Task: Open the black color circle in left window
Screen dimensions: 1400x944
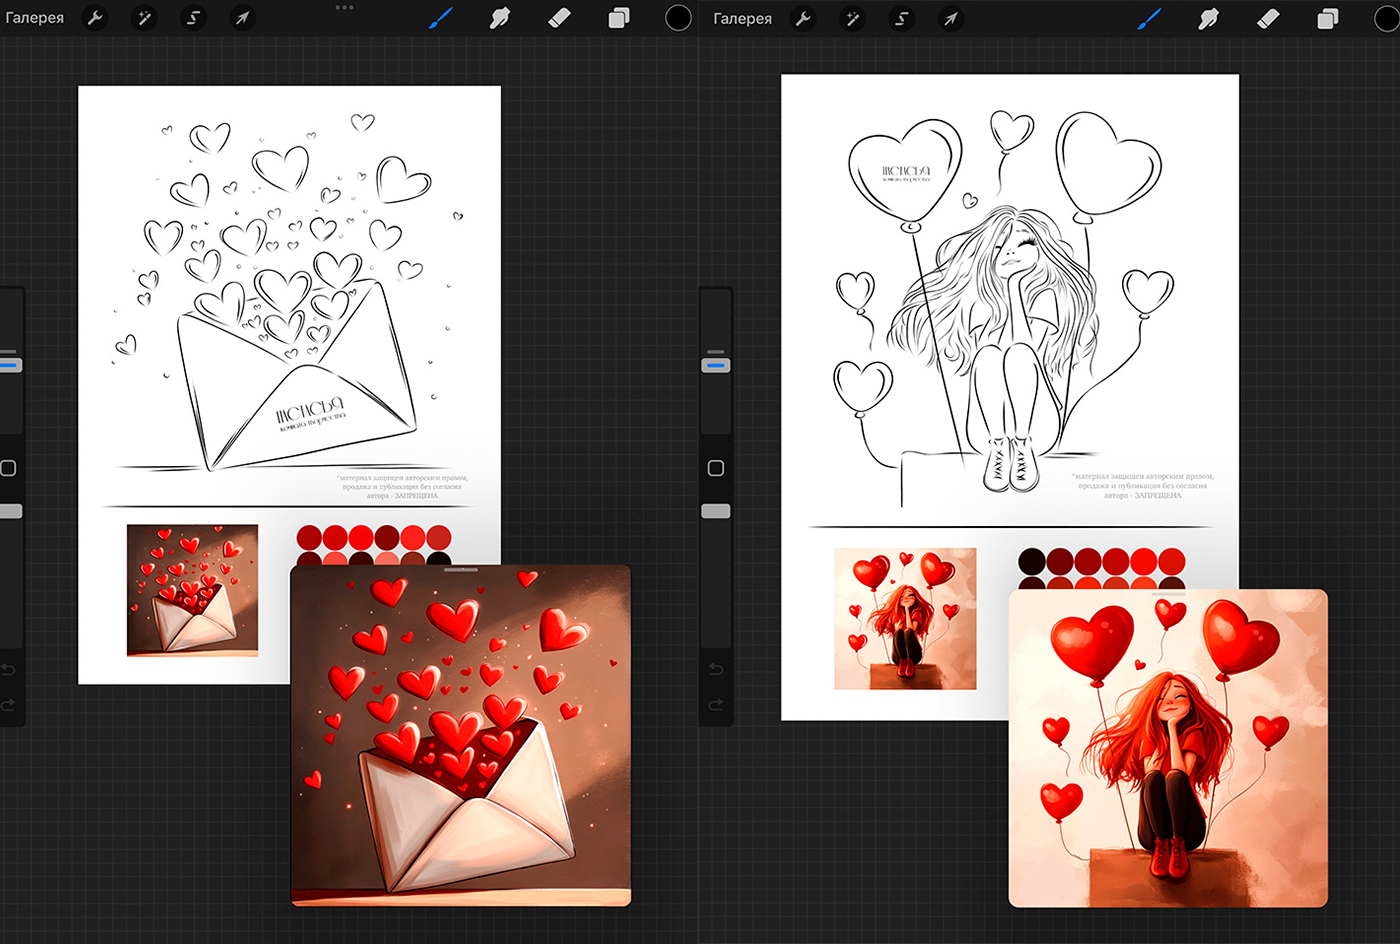Action: click(678, 18)
